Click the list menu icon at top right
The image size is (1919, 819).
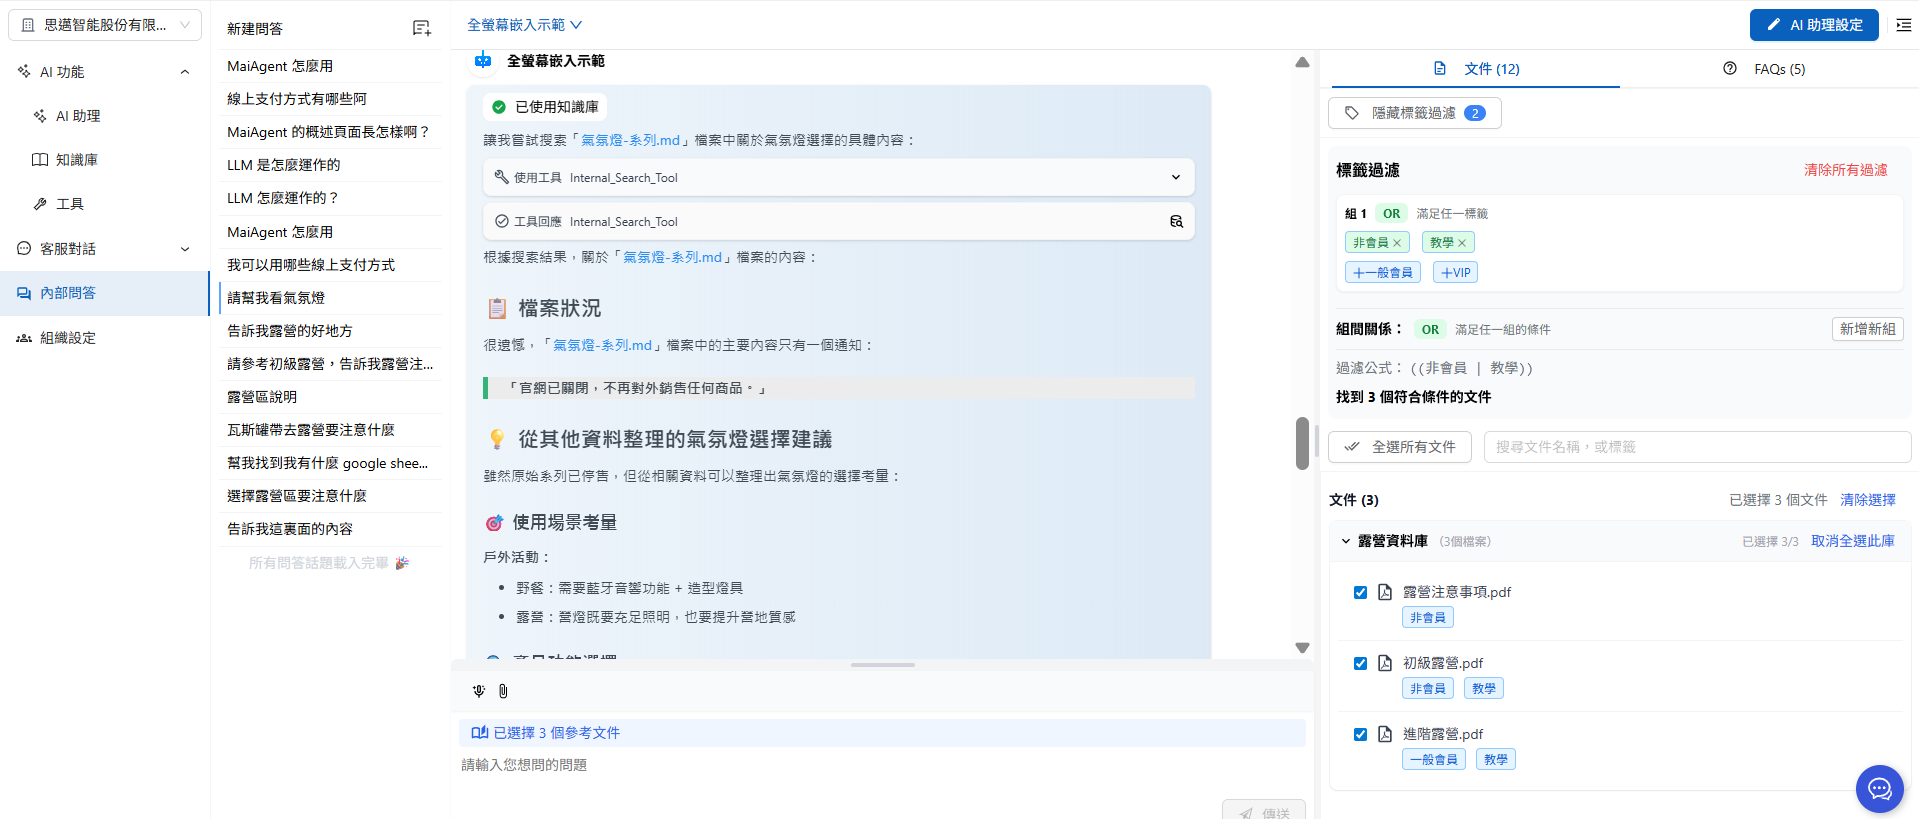[1903, 25]
